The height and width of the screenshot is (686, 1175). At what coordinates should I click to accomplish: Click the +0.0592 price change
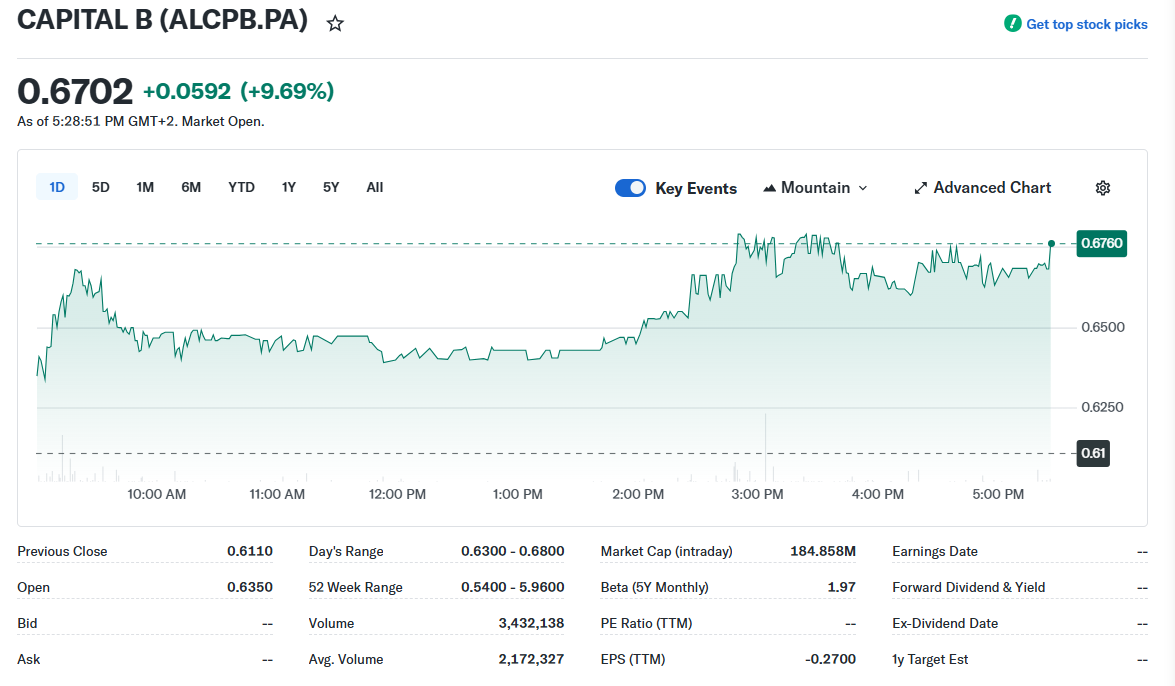coord(187,91)
